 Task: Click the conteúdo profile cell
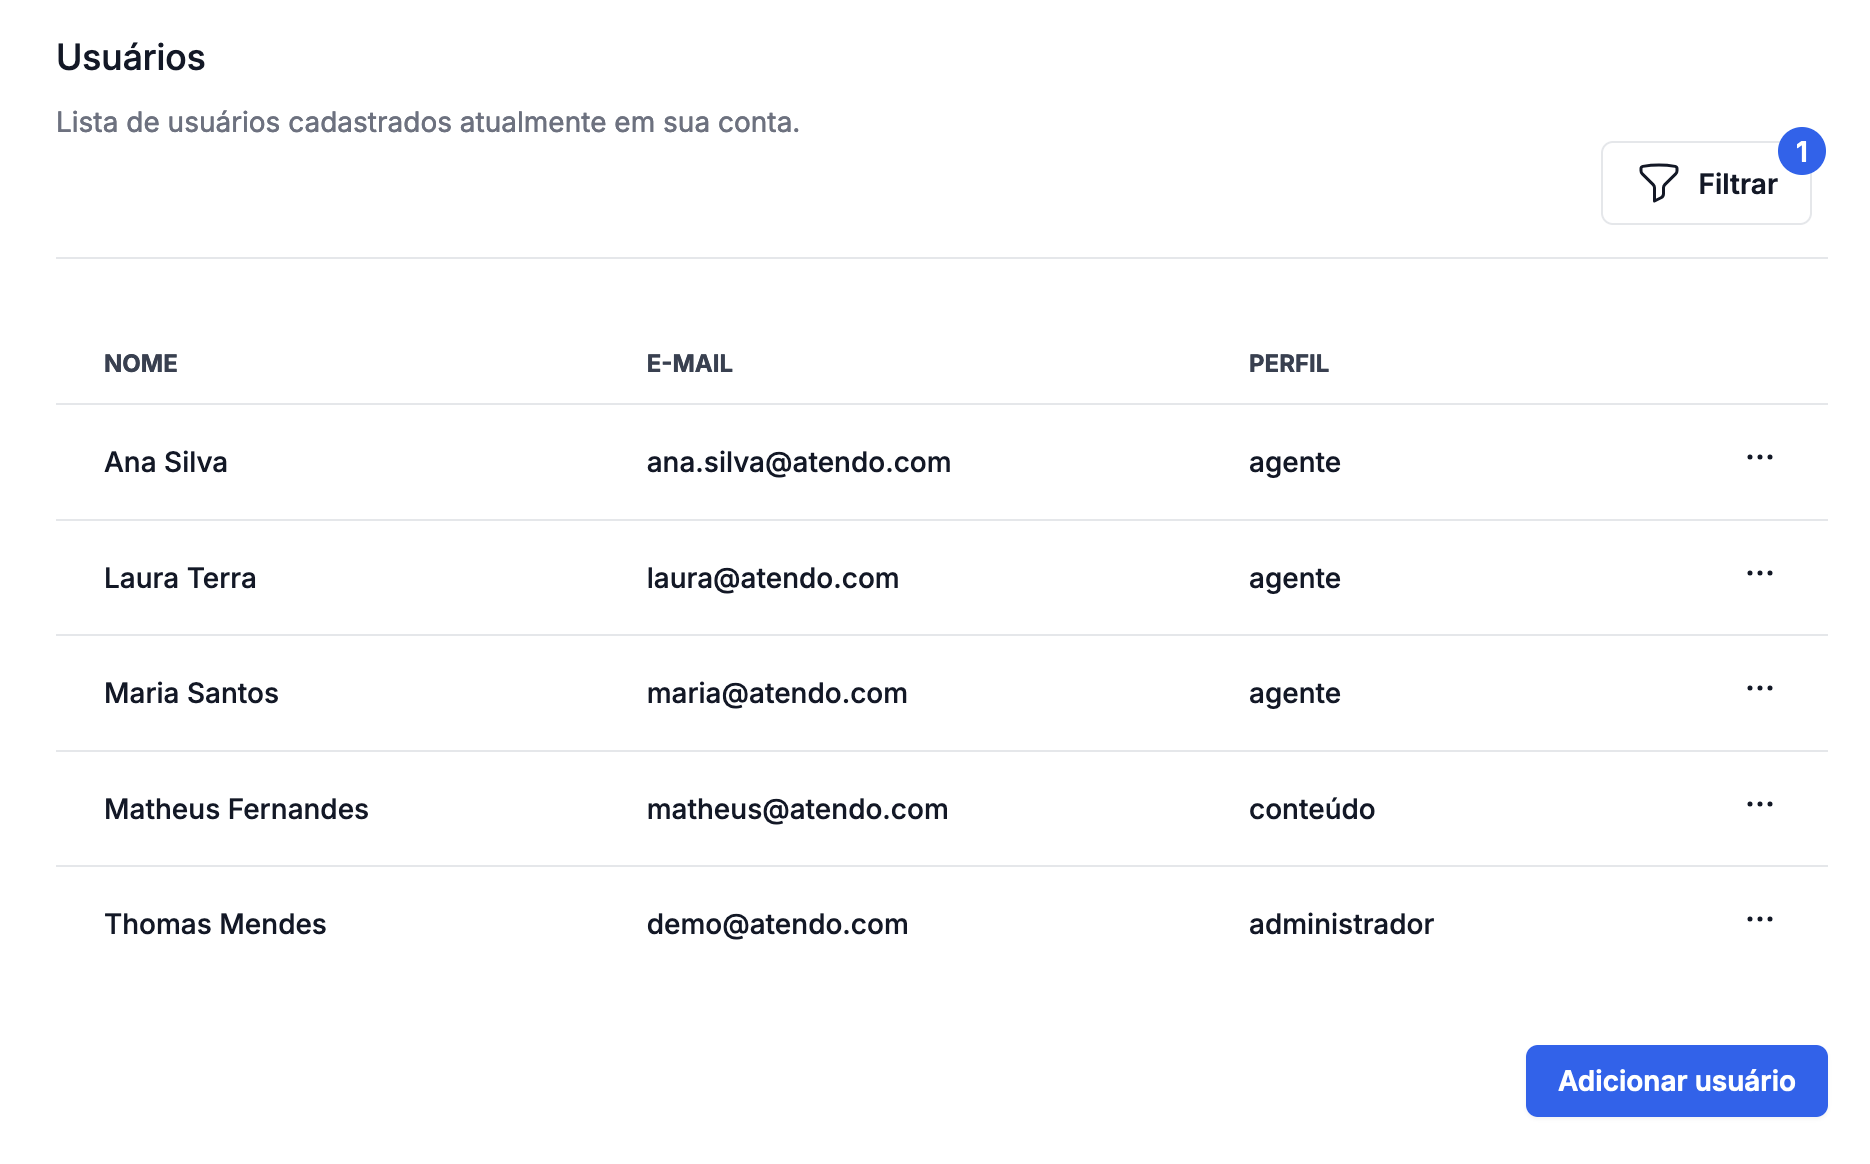1311,809
